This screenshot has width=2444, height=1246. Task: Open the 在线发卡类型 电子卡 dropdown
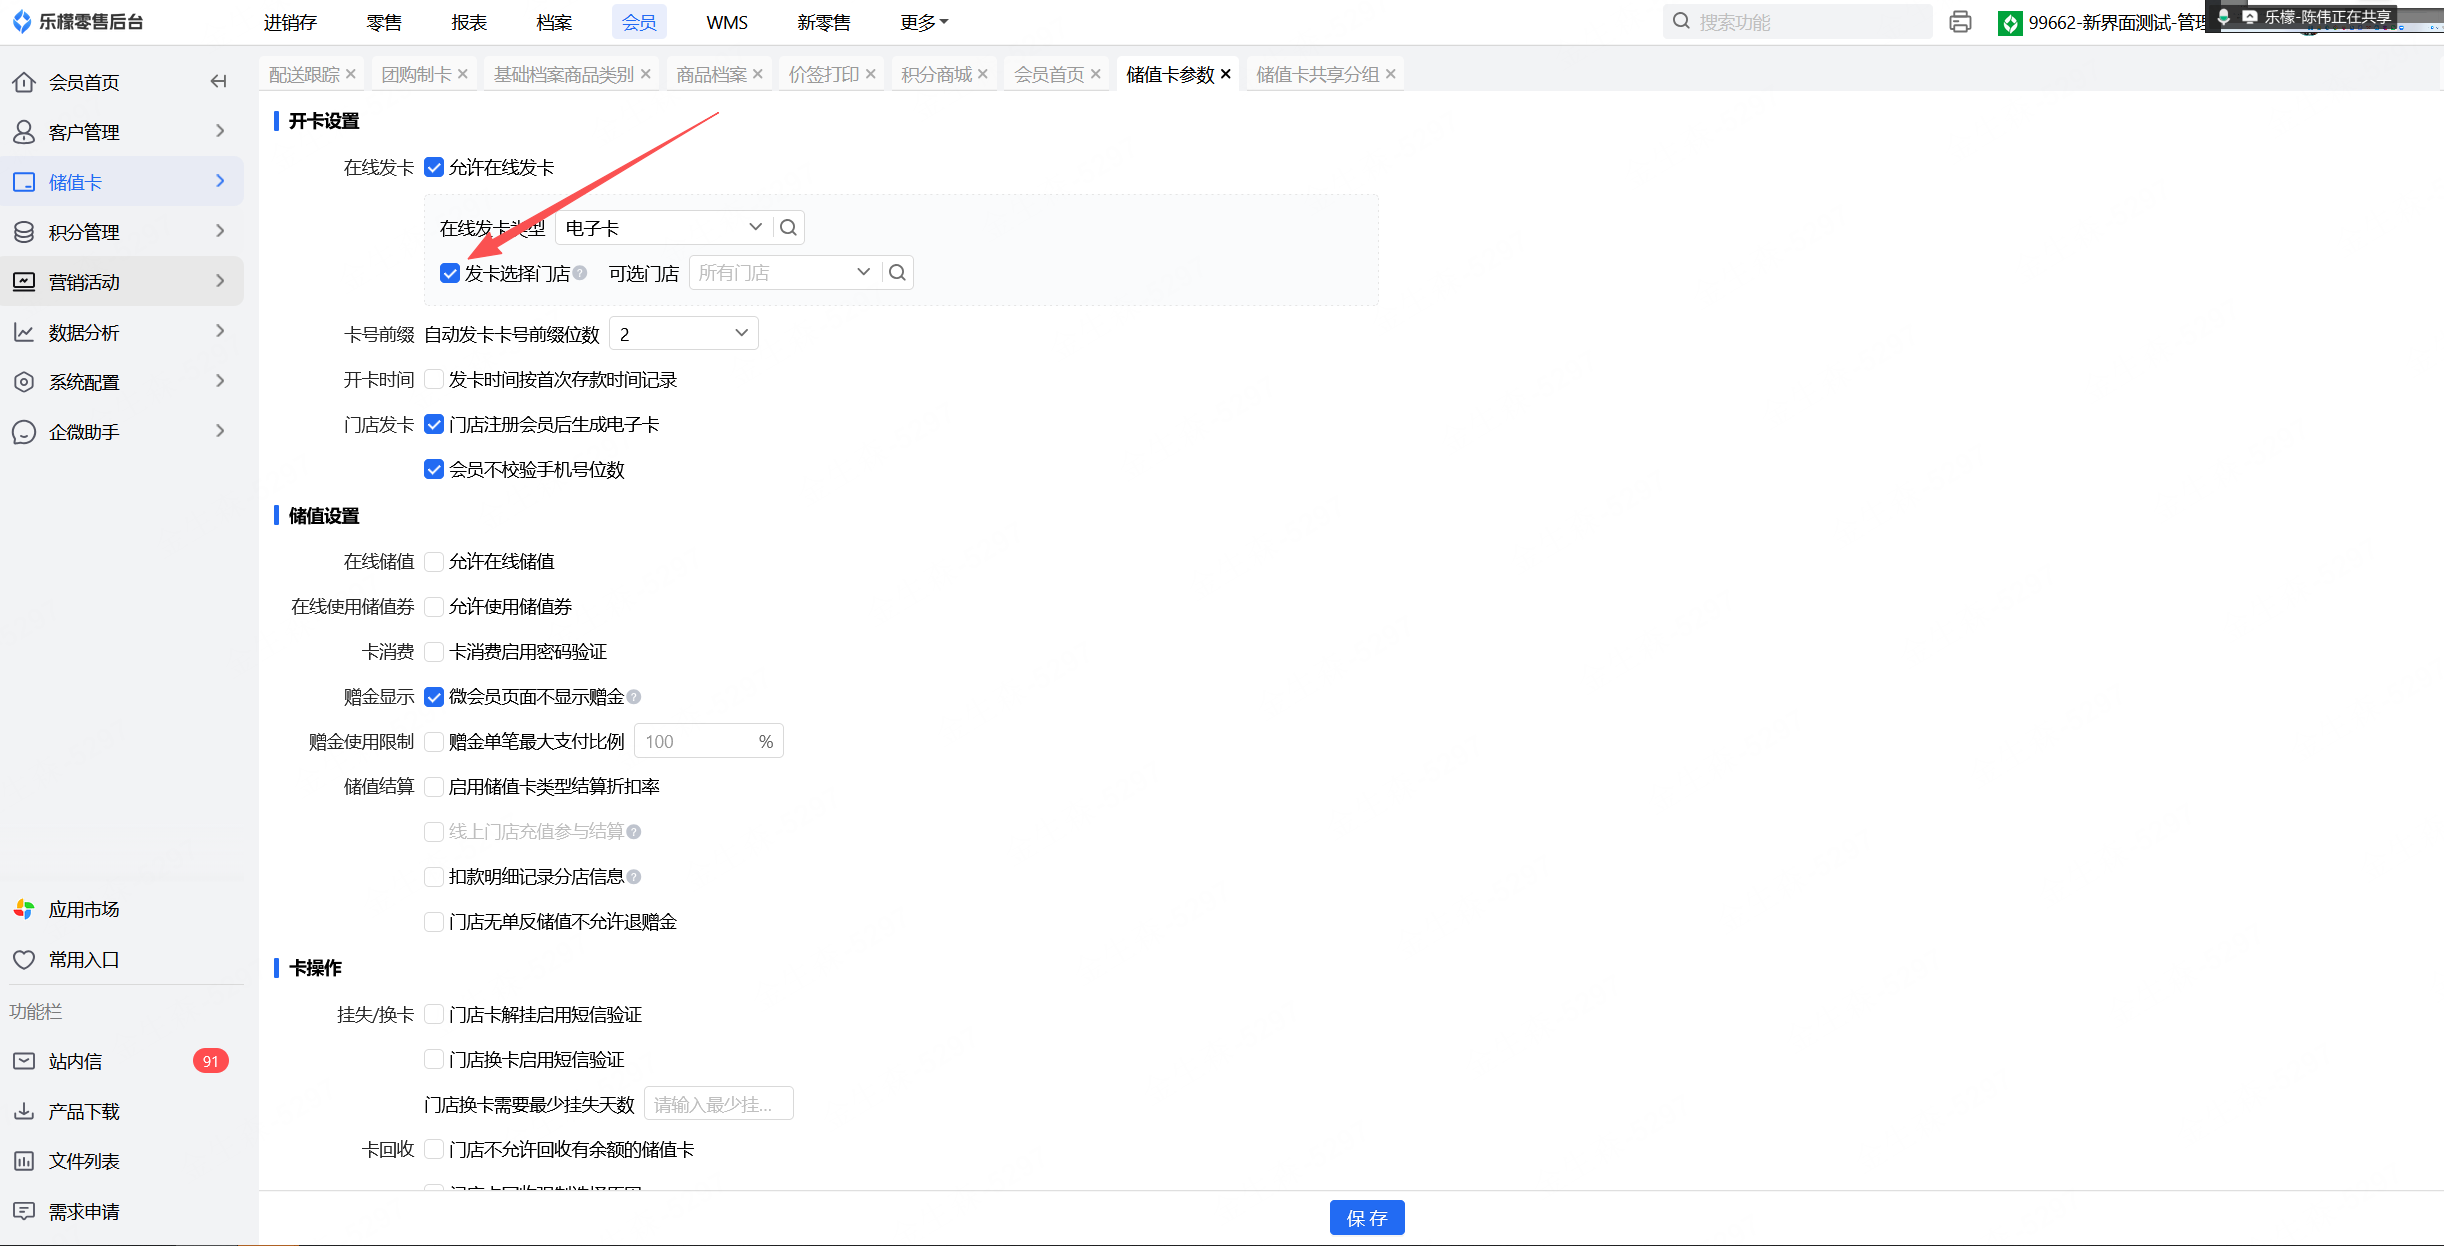coord(662,228)
